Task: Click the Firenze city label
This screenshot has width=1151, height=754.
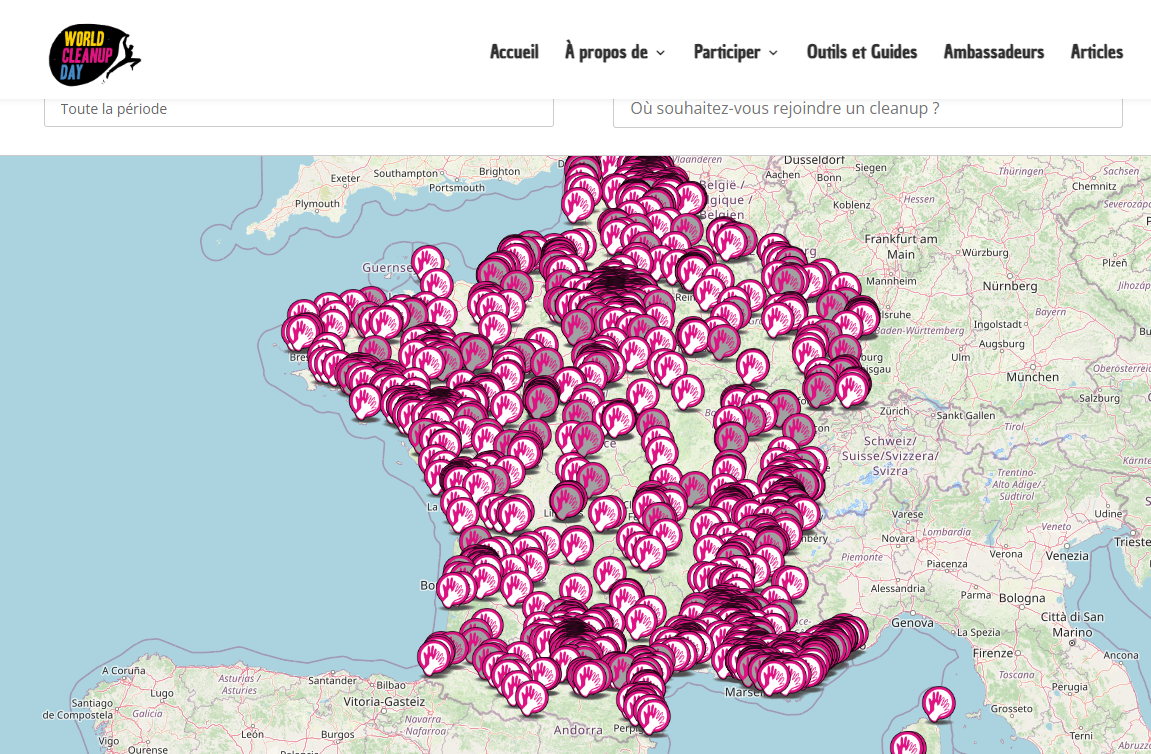Action: click(993, 653)
